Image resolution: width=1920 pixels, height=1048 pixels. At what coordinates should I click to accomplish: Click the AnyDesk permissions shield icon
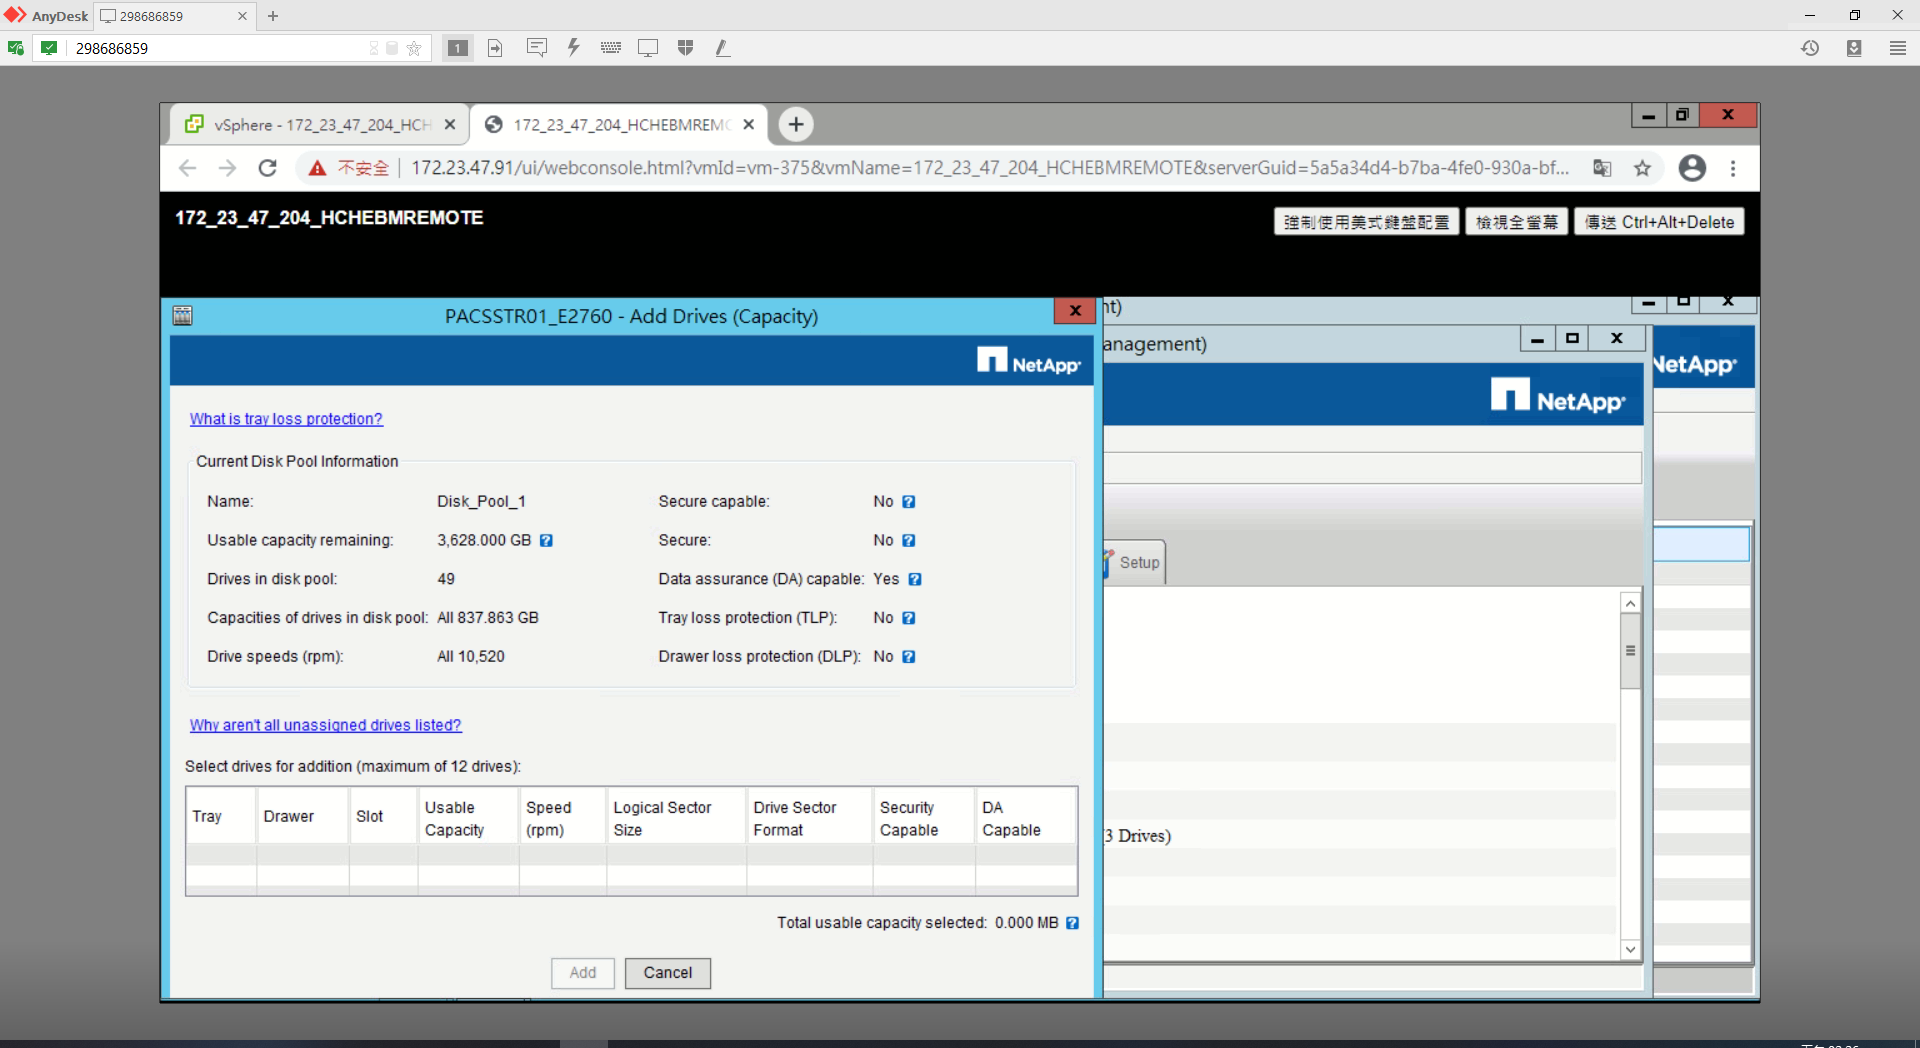pos(685,48)
